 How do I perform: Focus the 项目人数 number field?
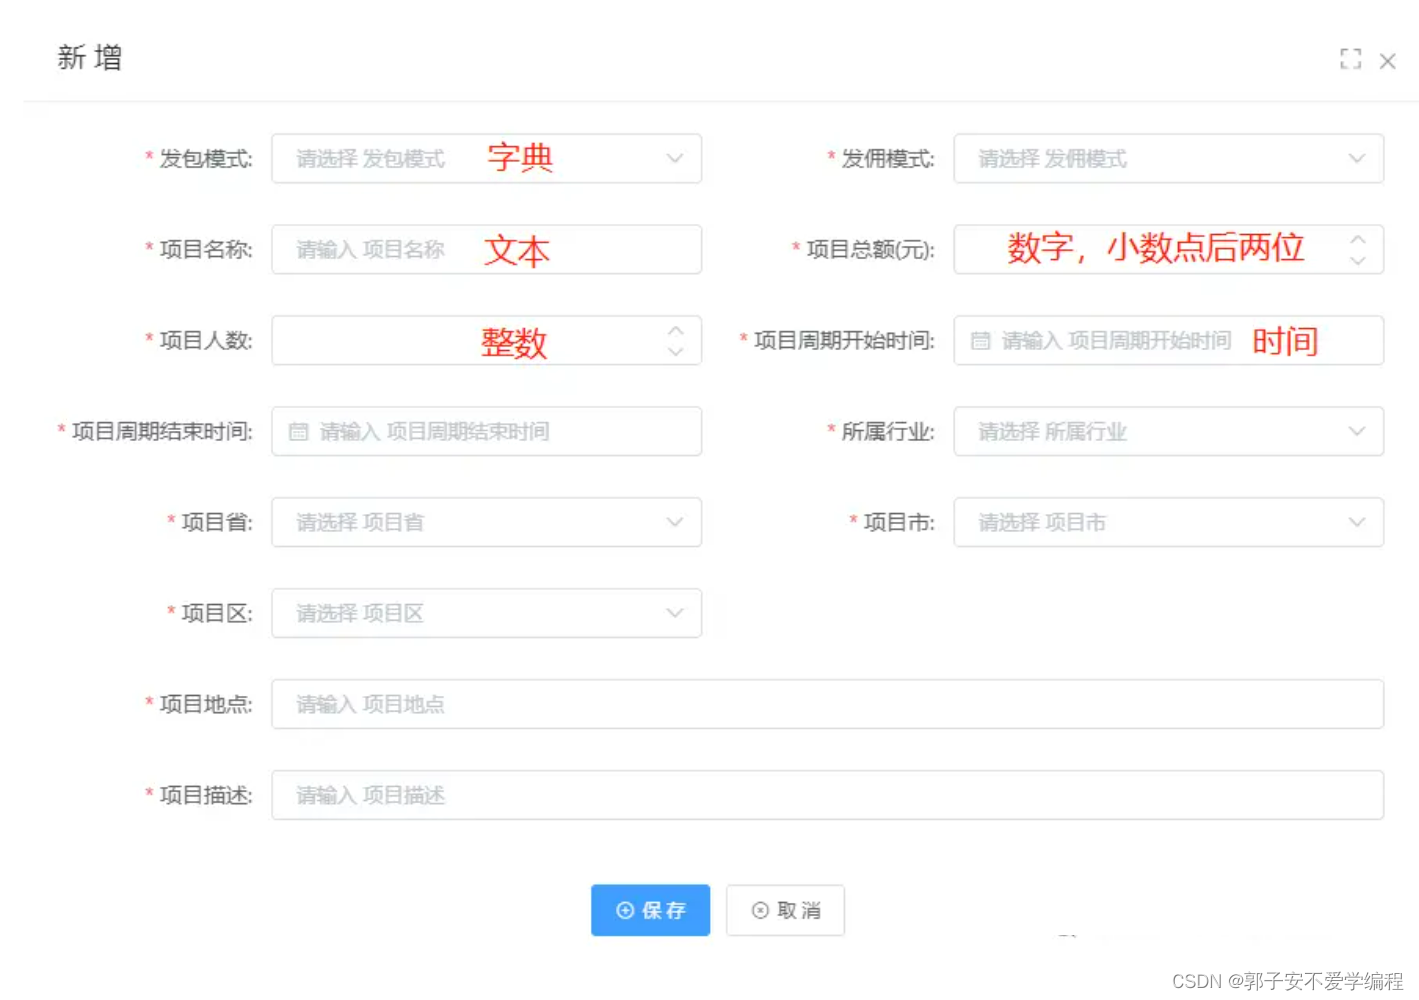click(x=486, y=341)
